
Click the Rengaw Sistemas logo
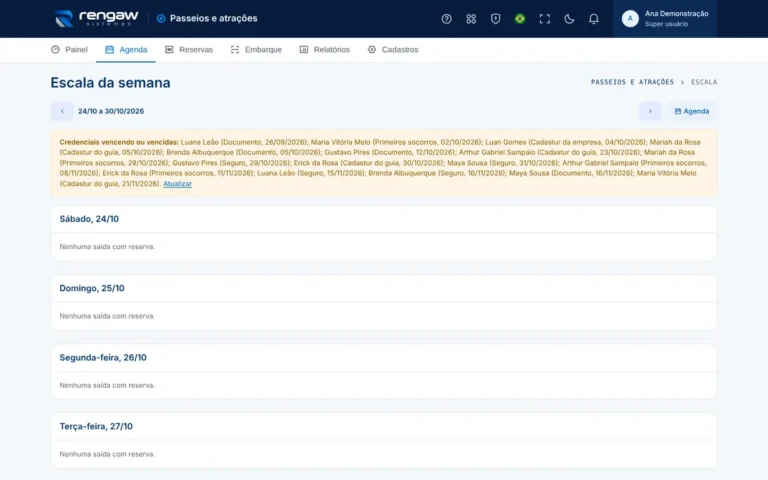[x=96, y=19]
